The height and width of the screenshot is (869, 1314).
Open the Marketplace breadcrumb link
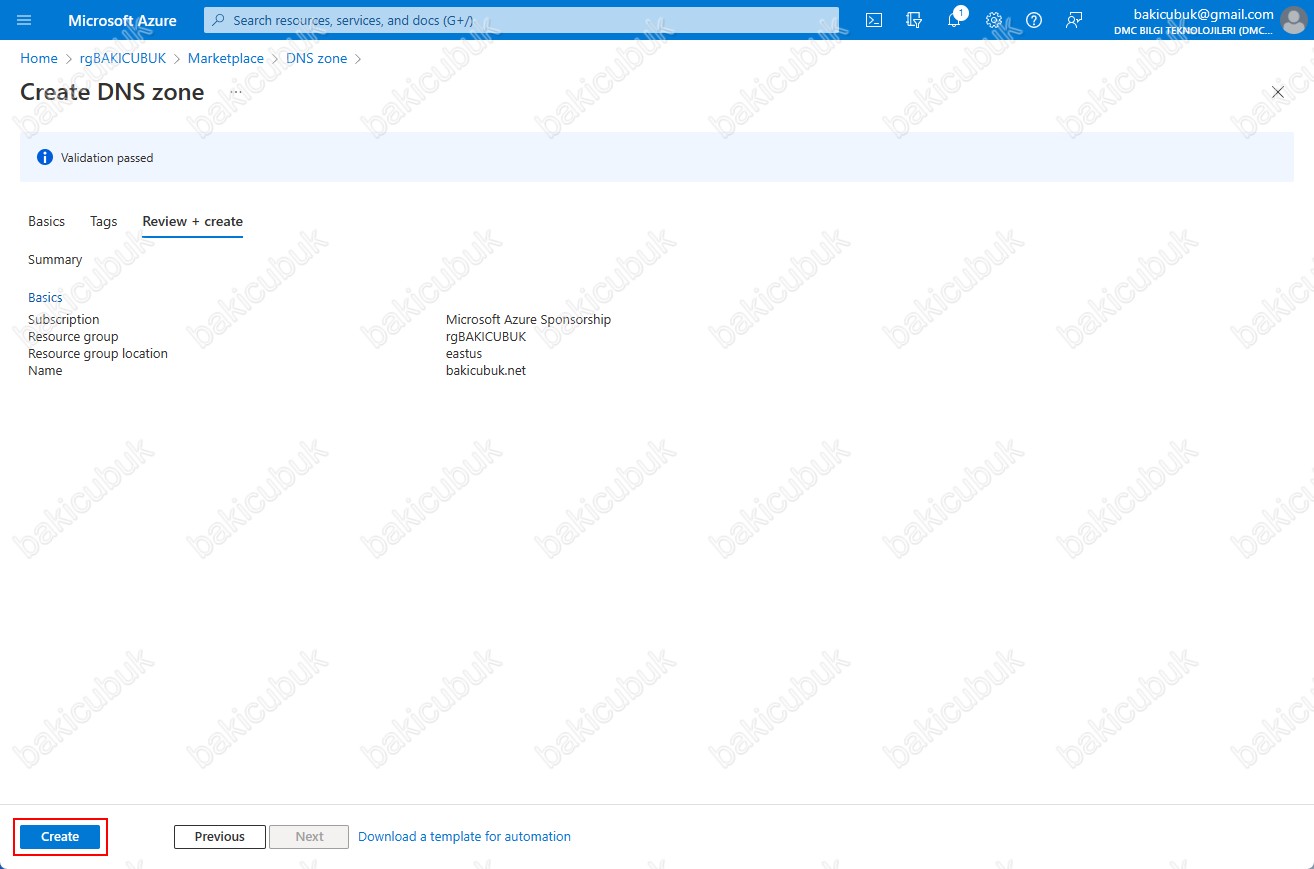click(226, 59)
